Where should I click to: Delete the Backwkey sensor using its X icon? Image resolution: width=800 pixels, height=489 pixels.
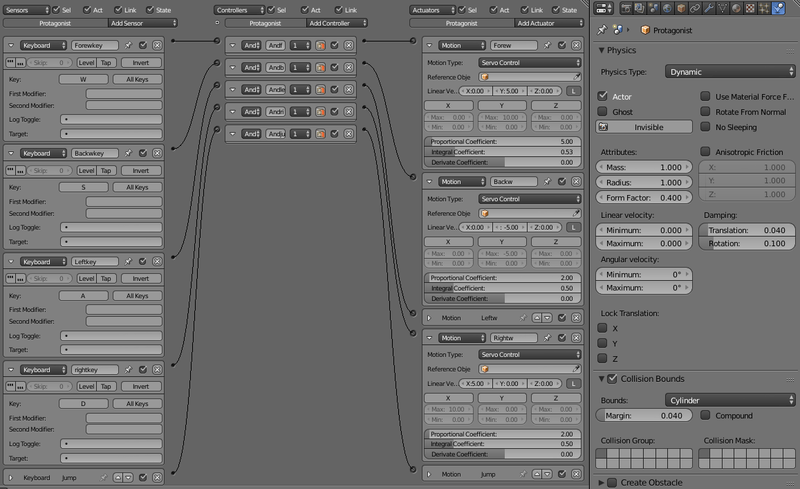[x=157, y=153]
